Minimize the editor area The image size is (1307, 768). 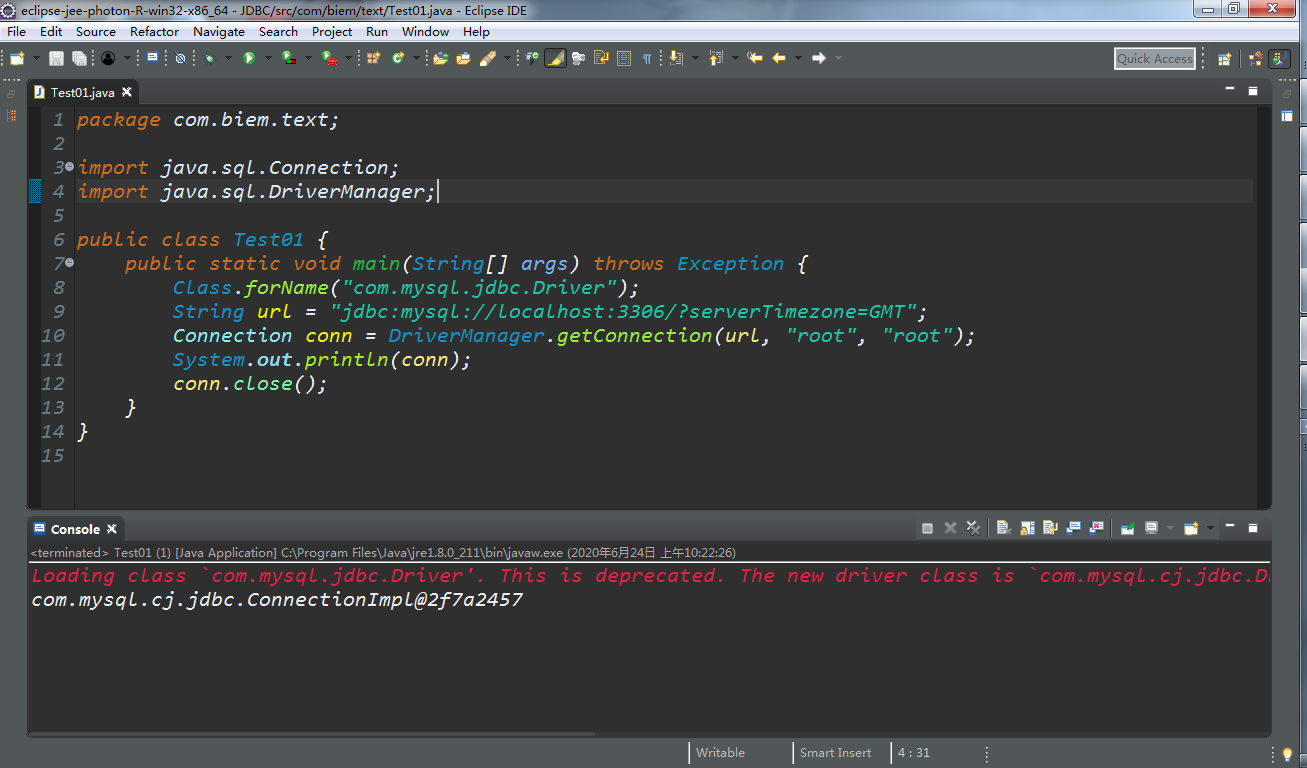pos(1230,90)
